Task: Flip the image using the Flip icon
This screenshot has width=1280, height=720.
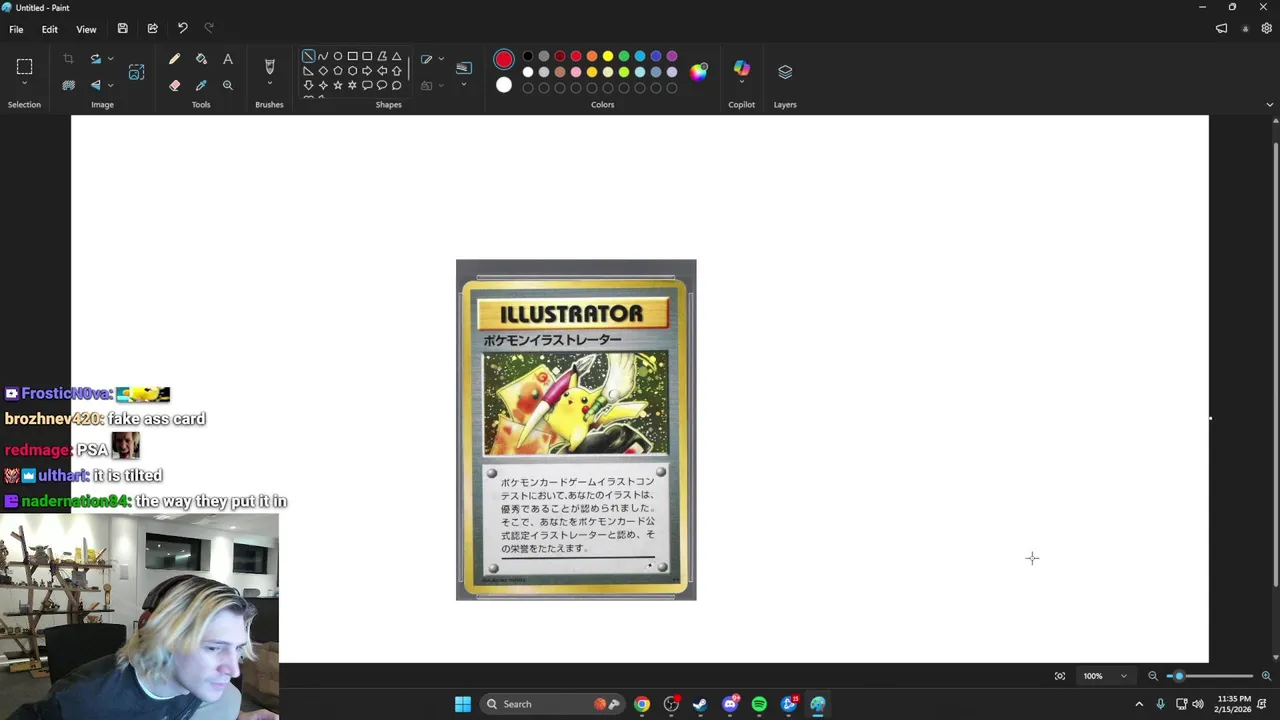Action: point(95,85)
